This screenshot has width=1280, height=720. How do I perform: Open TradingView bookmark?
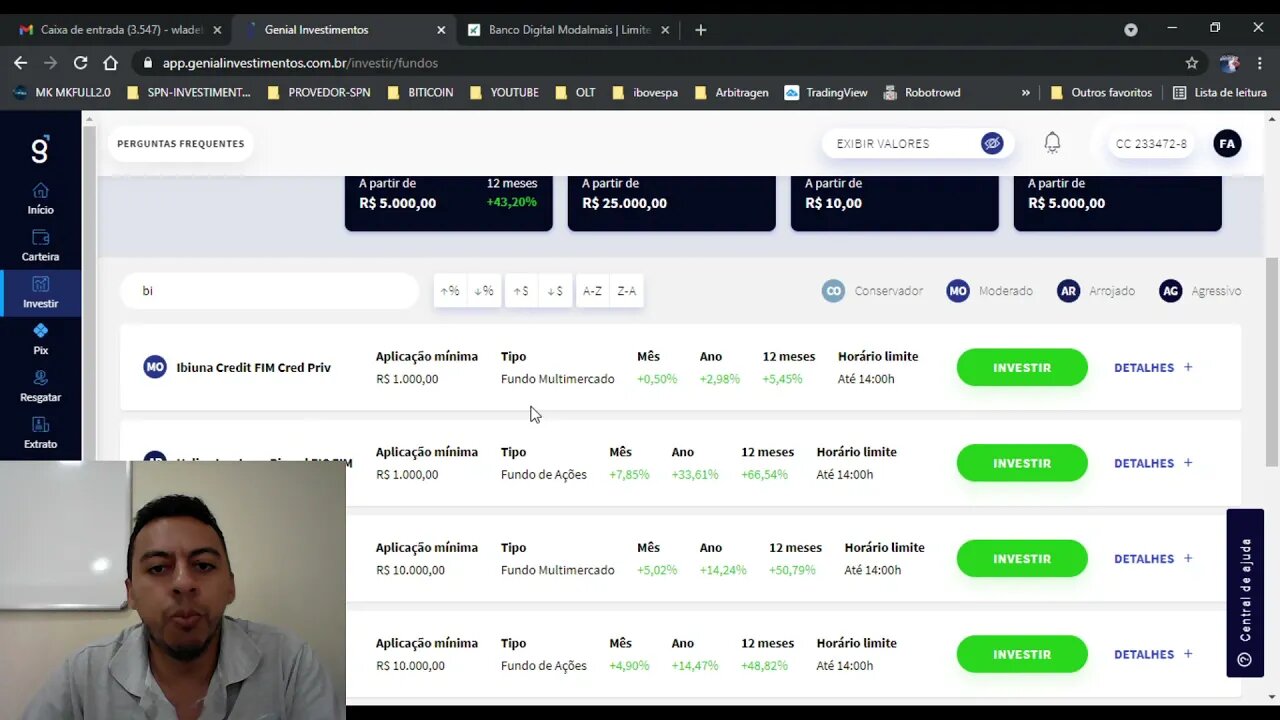point(826,92)
